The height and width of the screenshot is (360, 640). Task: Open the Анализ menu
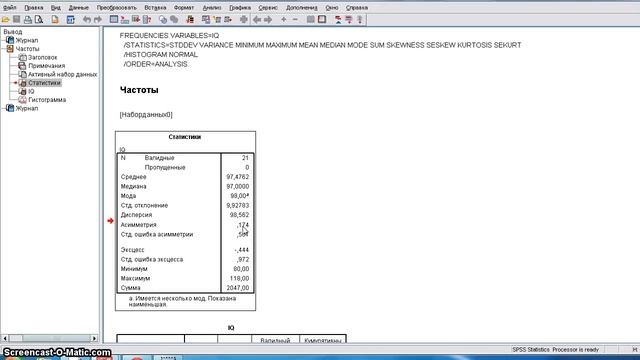(x=212, y=8)
